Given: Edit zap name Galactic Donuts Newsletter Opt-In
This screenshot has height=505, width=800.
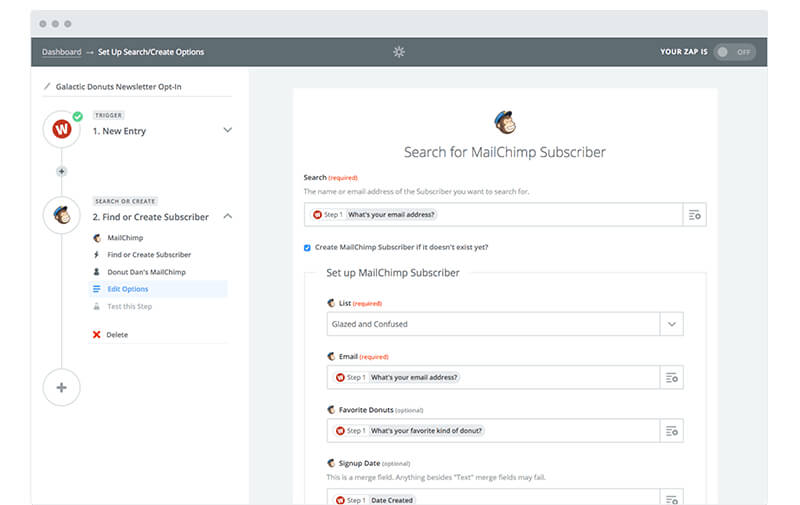Looking at the screenshot, I should pyautogui.click(x=118, y=87).
